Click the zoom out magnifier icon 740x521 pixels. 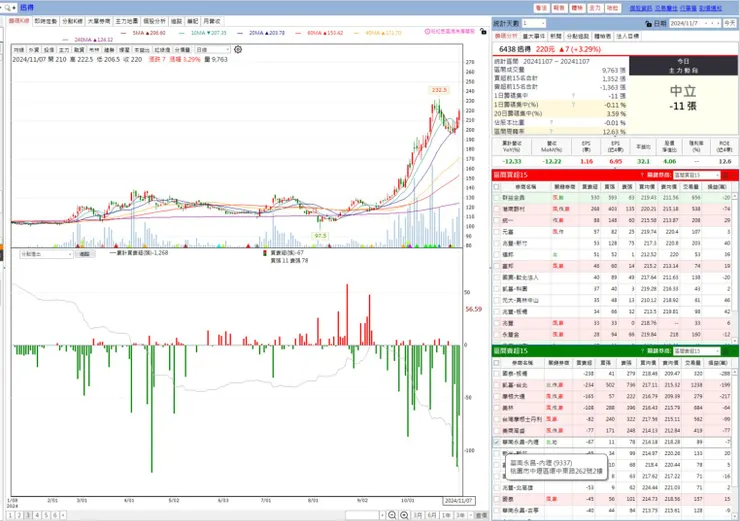[x=392, y=515]
